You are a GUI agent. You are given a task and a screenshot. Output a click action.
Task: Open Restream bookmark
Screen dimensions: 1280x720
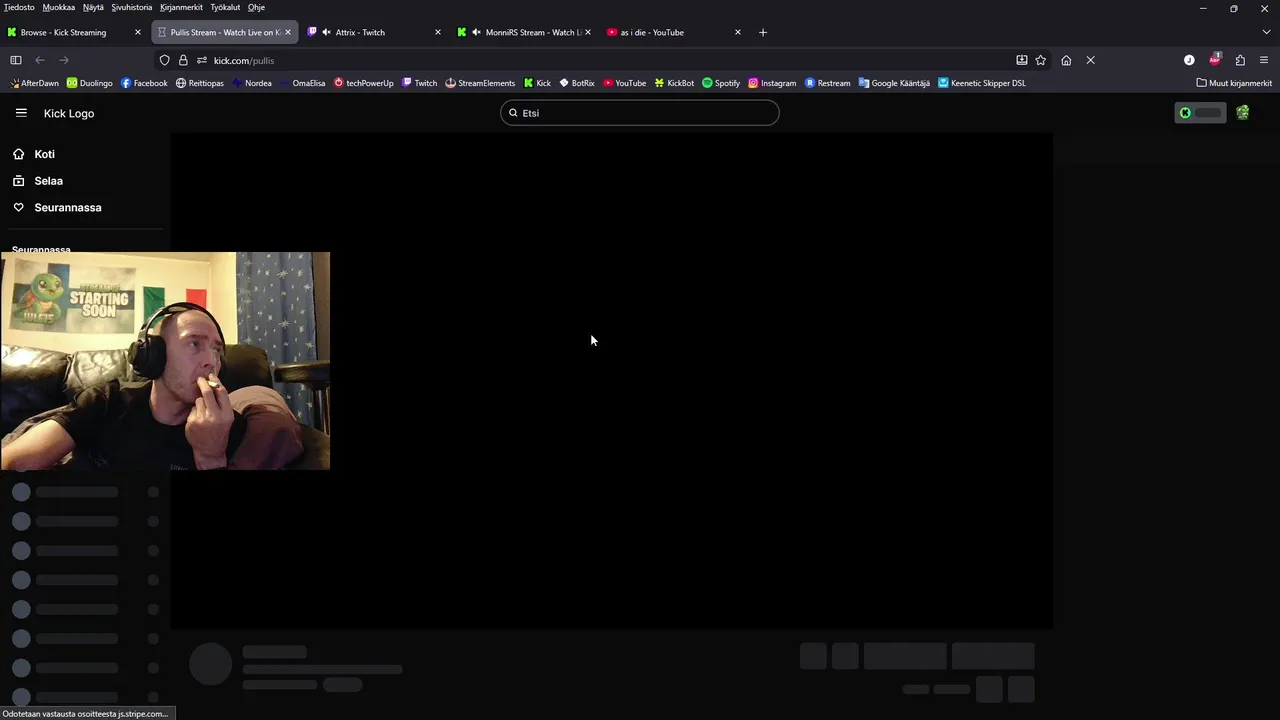[x=828, y=83]
